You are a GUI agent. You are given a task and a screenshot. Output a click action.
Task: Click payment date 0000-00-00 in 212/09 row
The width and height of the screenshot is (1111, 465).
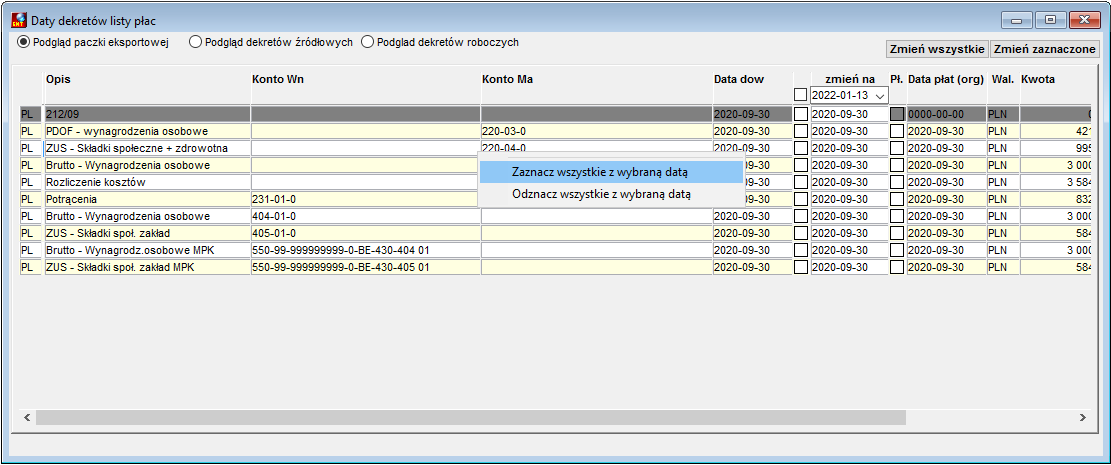tap(947, 113)
